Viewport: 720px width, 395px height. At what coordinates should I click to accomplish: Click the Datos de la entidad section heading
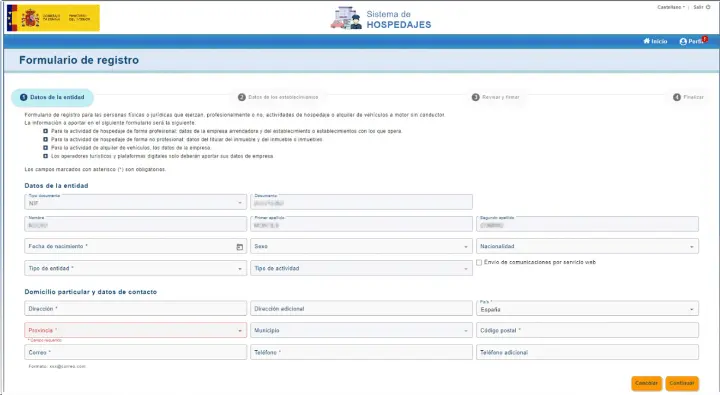pos(56,186)
